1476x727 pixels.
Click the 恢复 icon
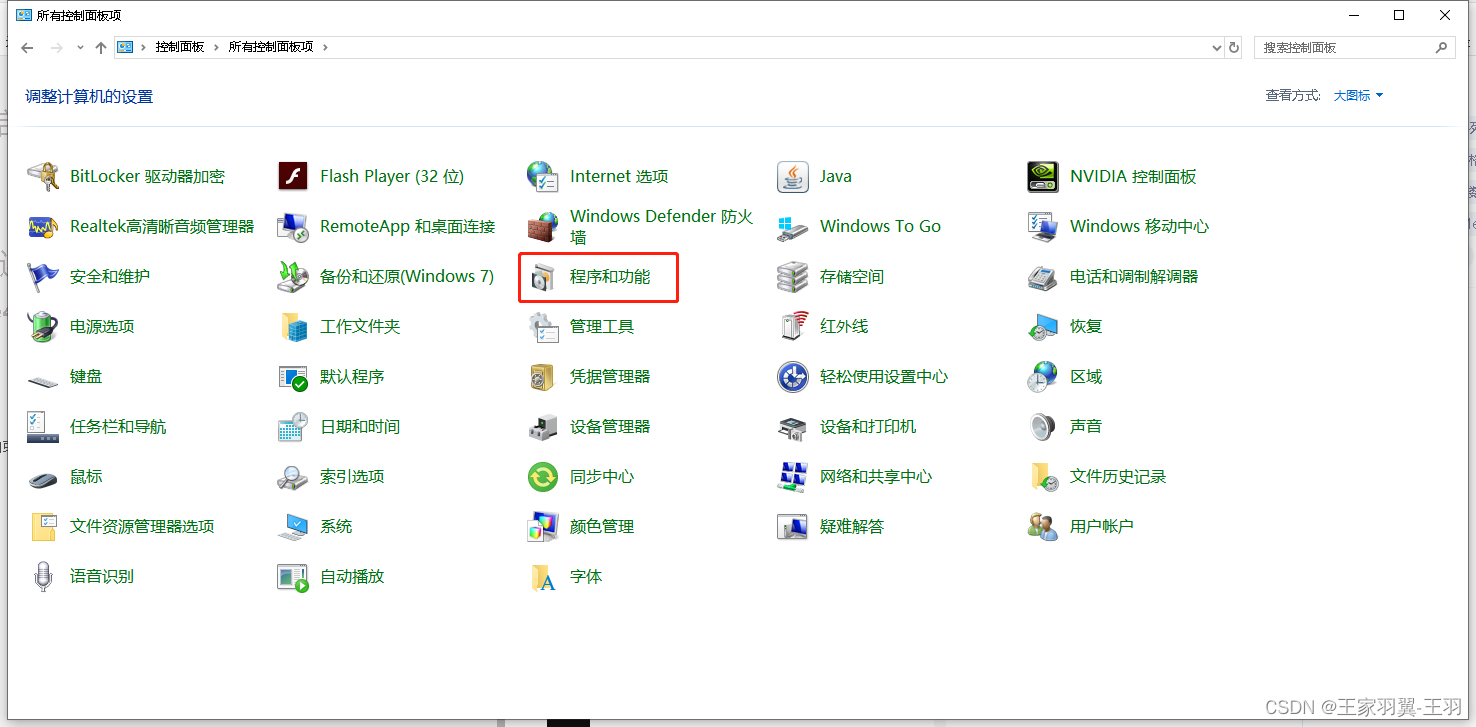pyautogui.click(x=1043, y=327)
